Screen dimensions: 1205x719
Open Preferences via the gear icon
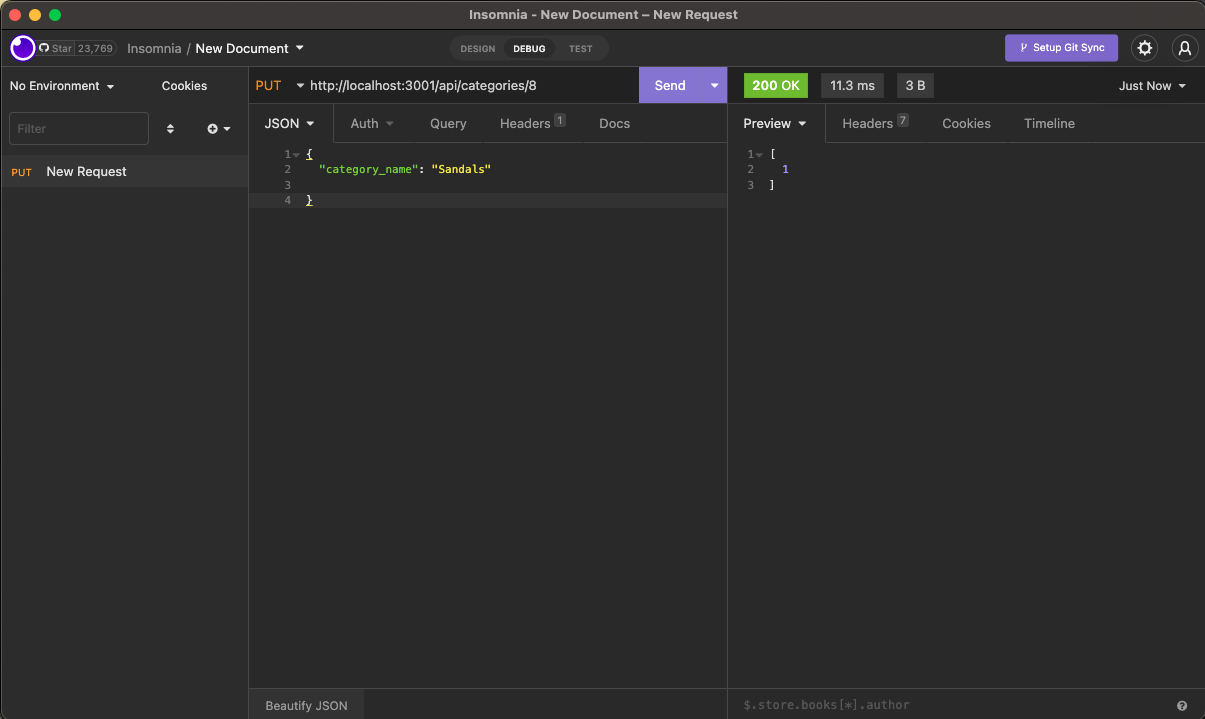click(1144, 48)
